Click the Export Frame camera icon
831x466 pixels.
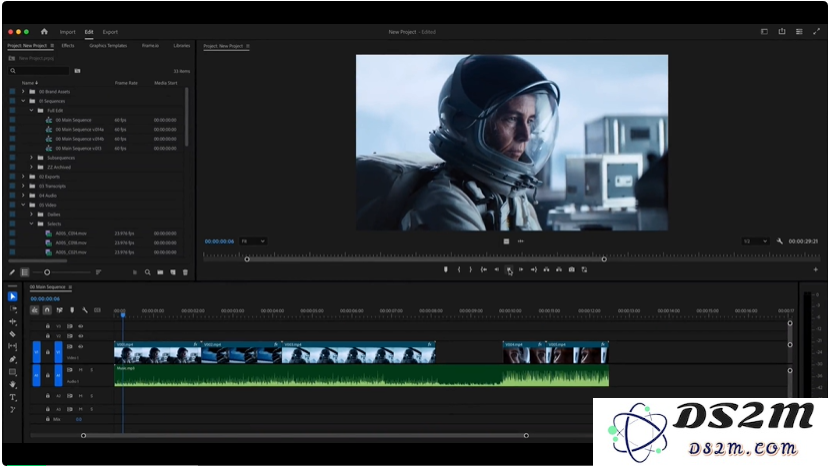(x=572, y=270)
